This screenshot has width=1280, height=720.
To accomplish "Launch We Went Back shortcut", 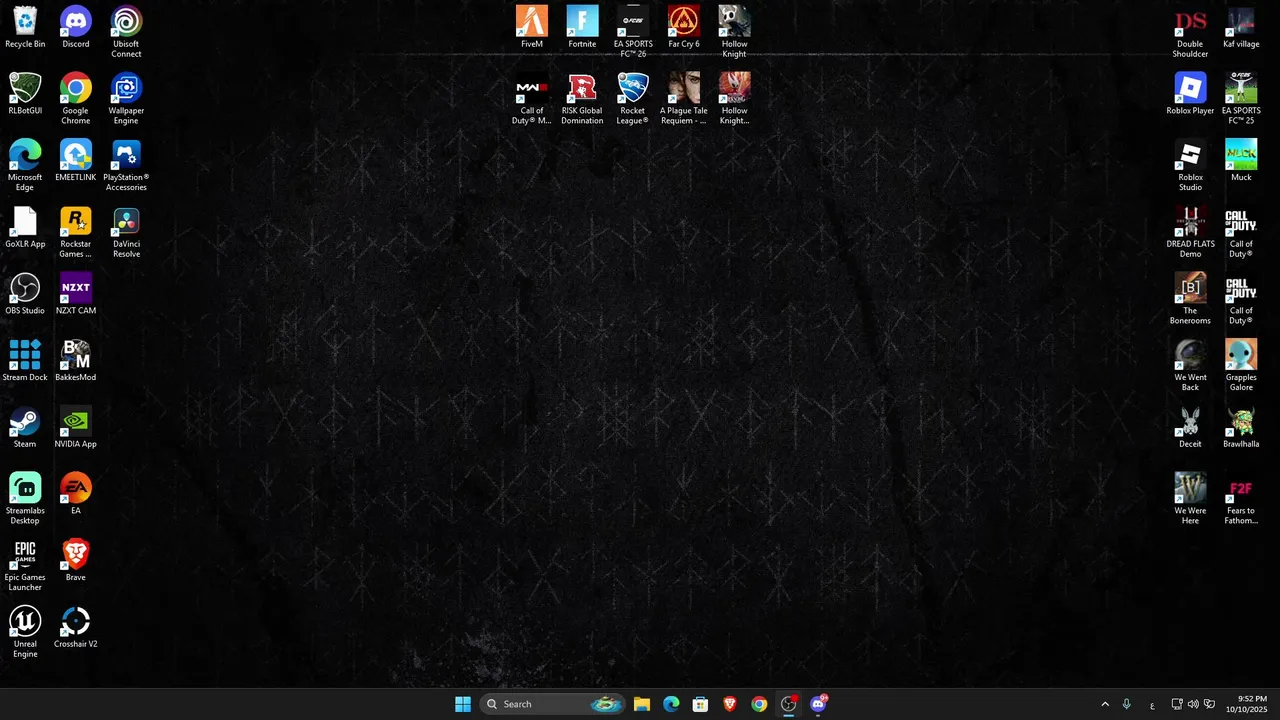I will tap(1190, 366).
